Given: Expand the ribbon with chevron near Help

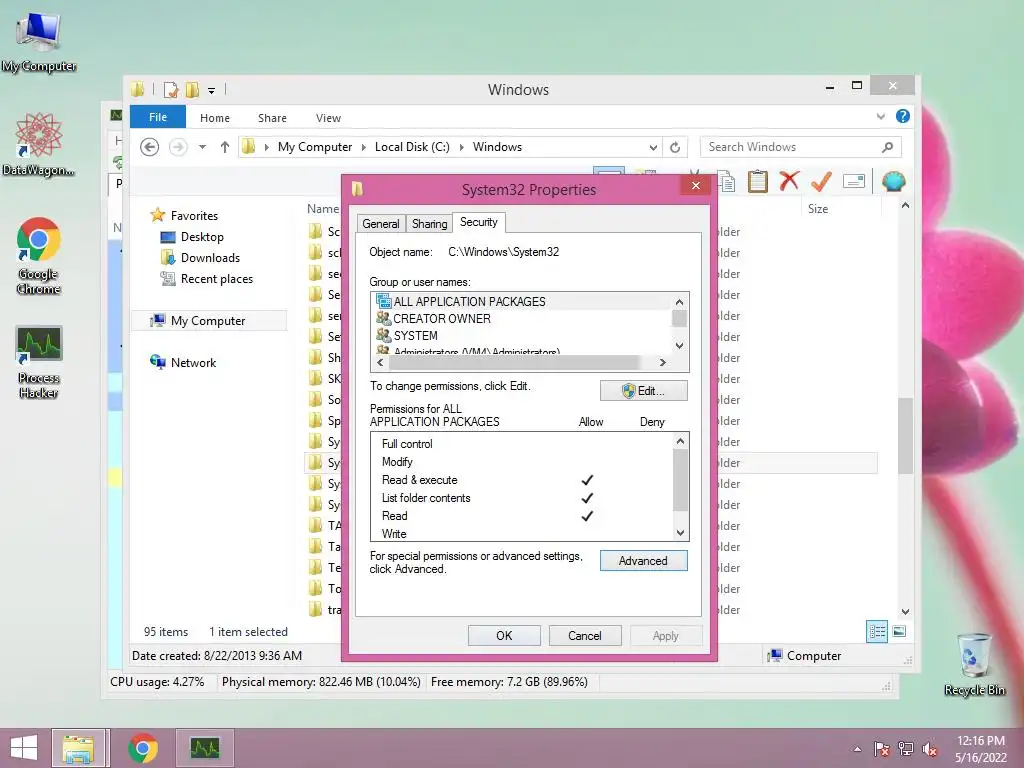Looking at the screenshot, I should click(x=880, y=117).
